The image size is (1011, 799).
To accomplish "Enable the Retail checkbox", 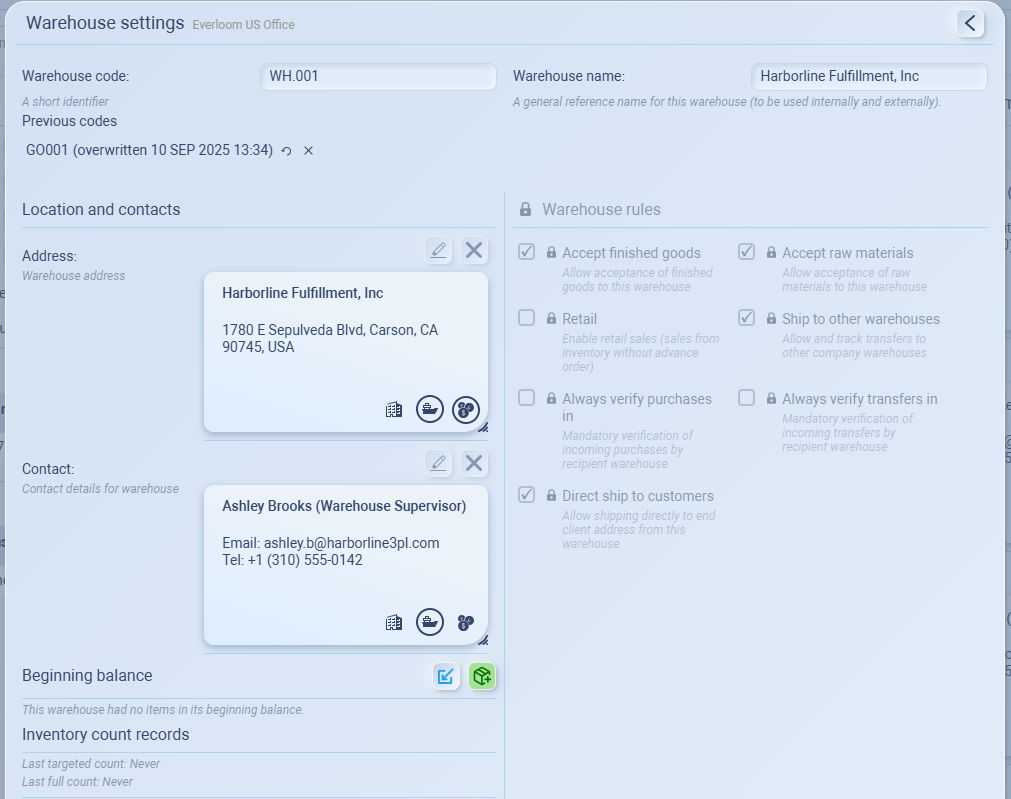I will point(527,318).
